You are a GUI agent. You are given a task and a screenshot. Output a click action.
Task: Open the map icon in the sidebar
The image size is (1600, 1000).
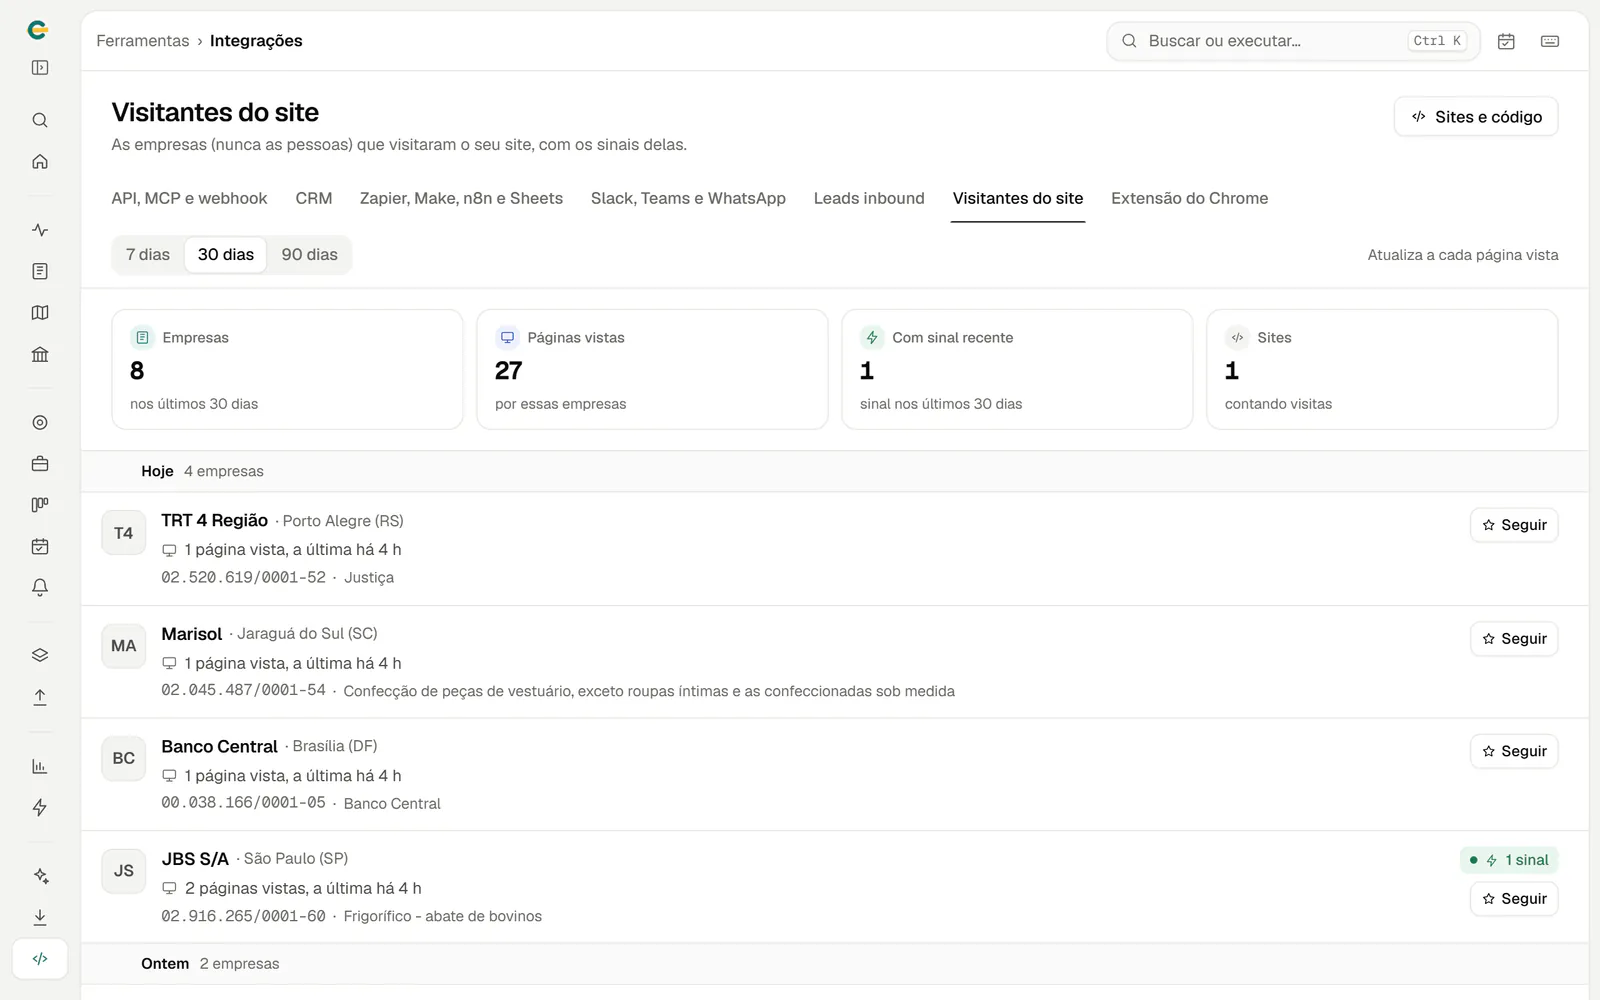coord(40,313)
